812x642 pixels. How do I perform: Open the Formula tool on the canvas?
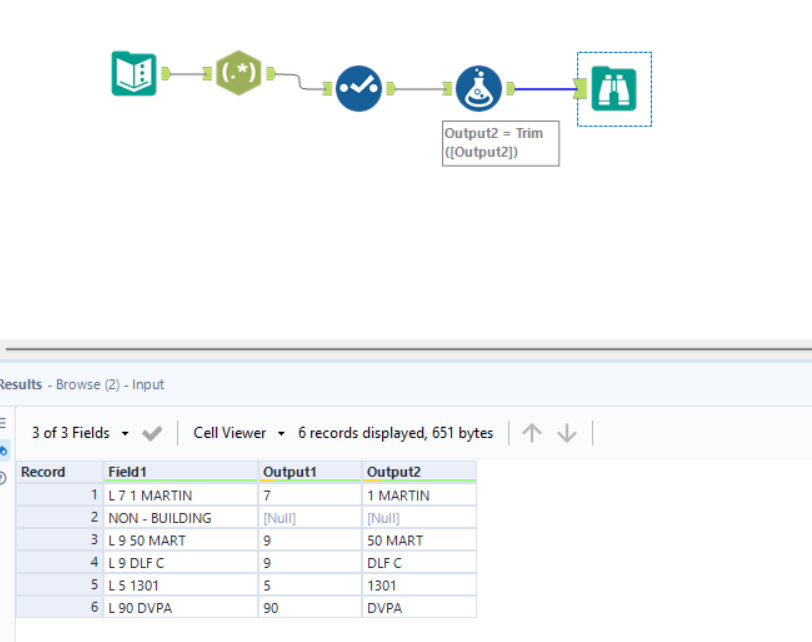point(478,88)
